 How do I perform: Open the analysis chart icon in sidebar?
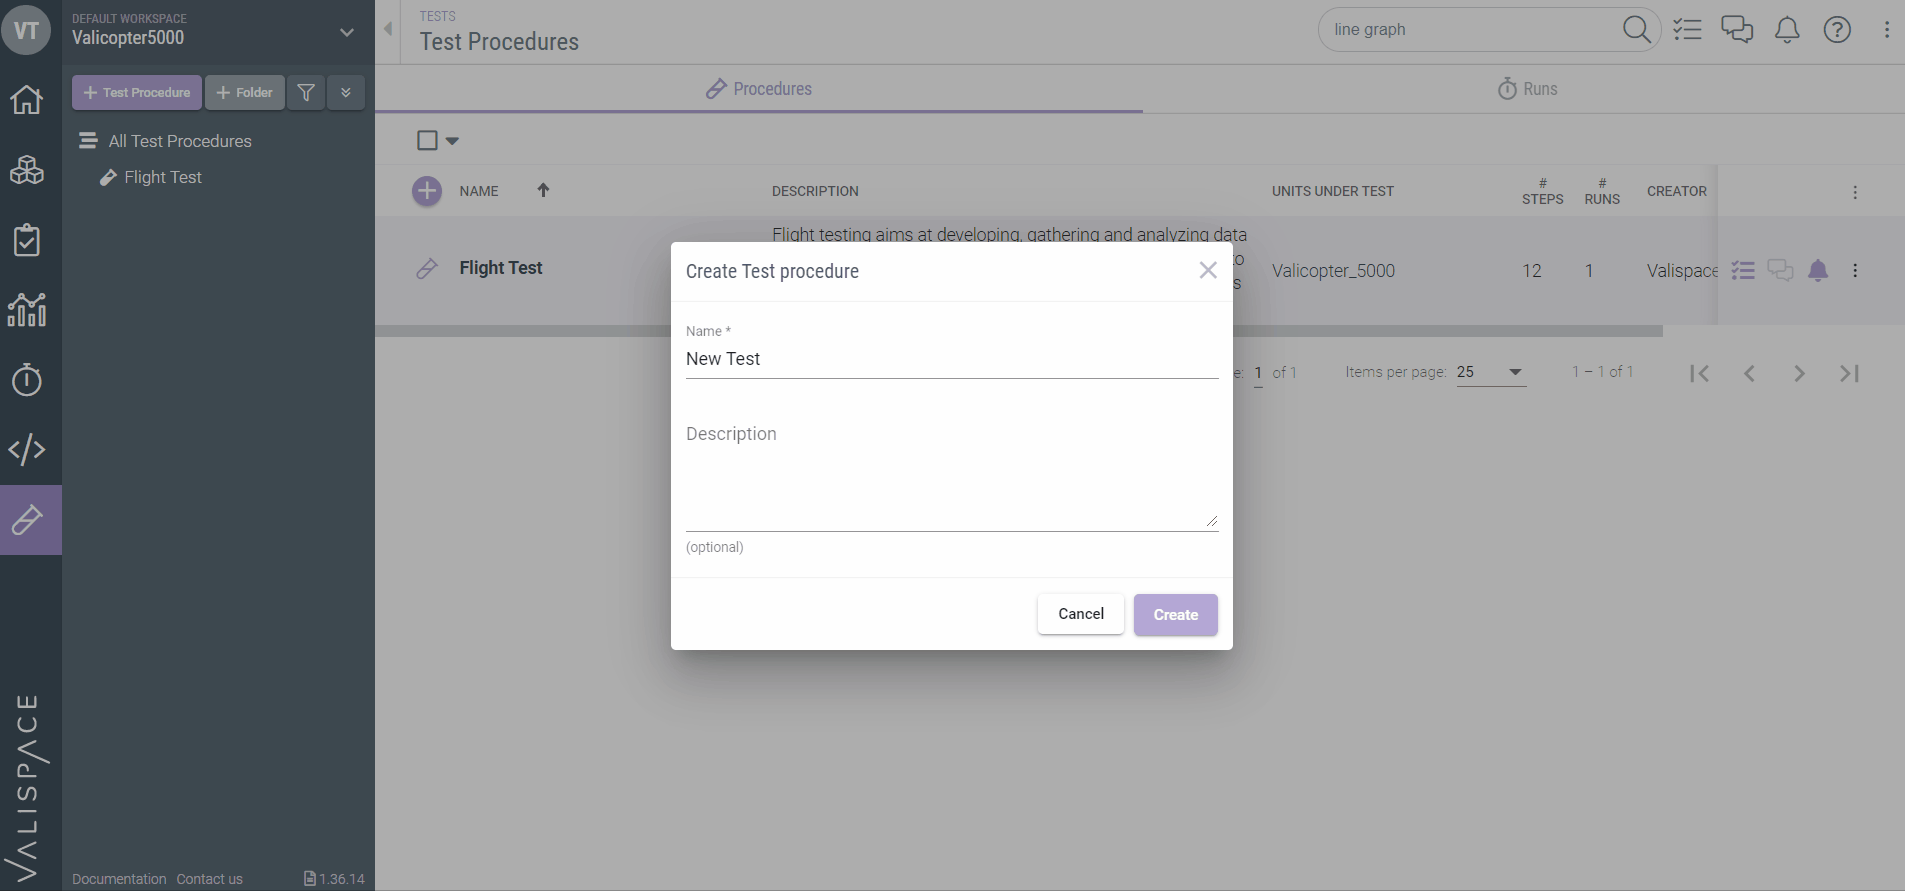pos(27,310)
